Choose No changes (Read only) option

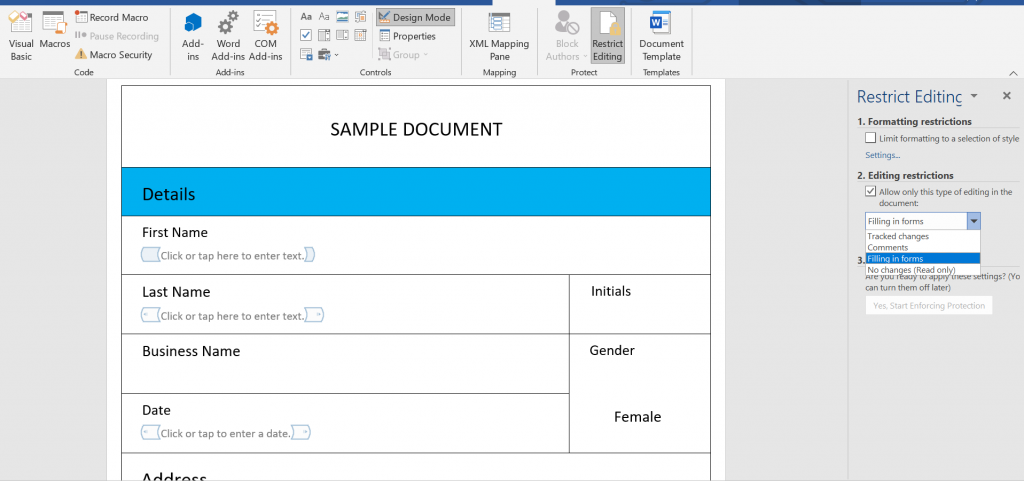click(x=923, y=270)
